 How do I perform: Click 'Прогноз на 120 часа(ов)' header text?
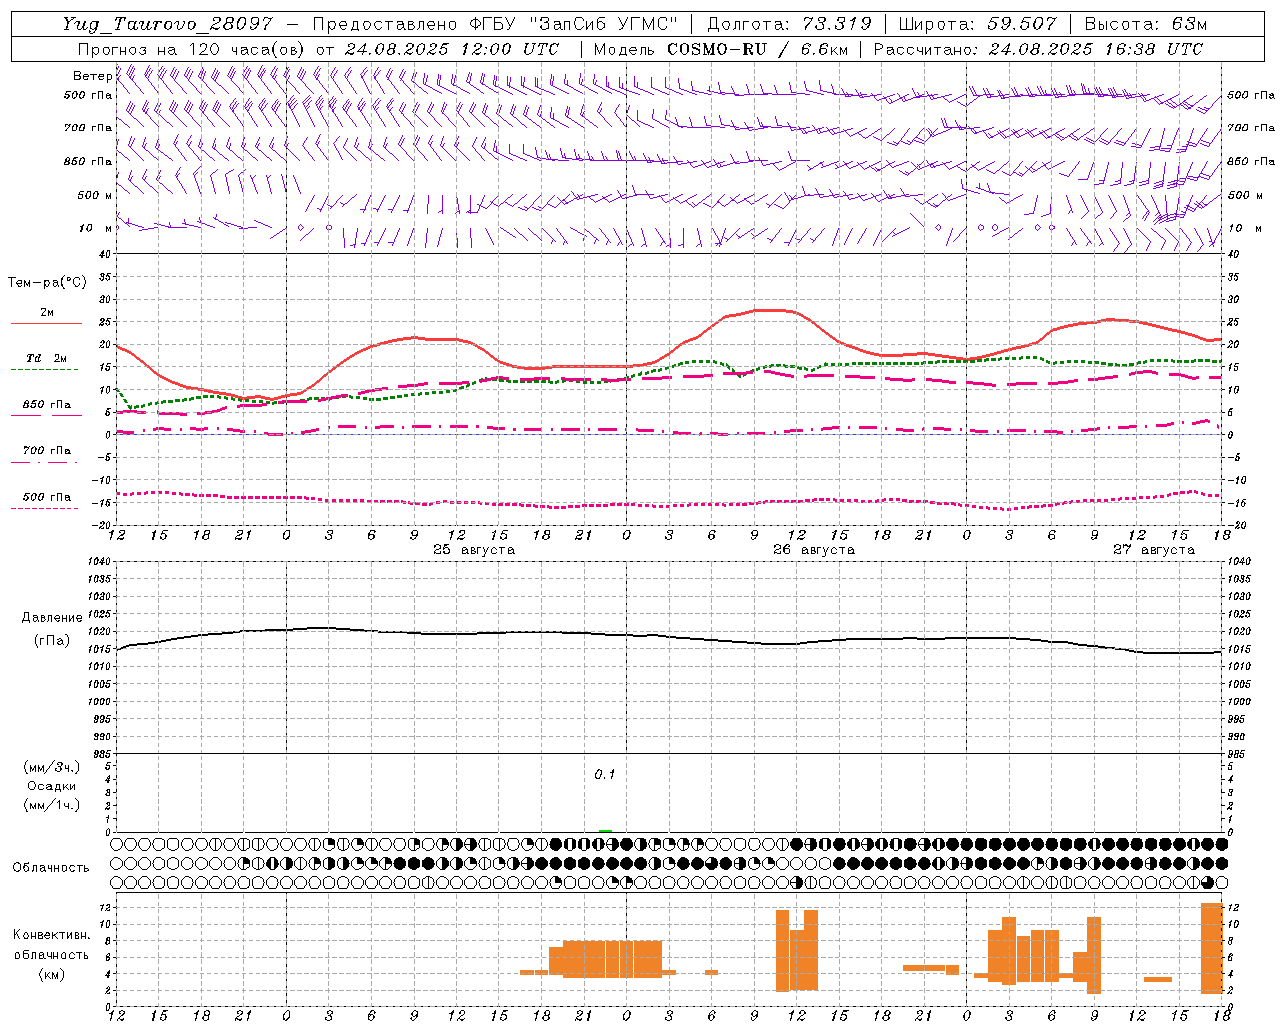coord(193,49)
